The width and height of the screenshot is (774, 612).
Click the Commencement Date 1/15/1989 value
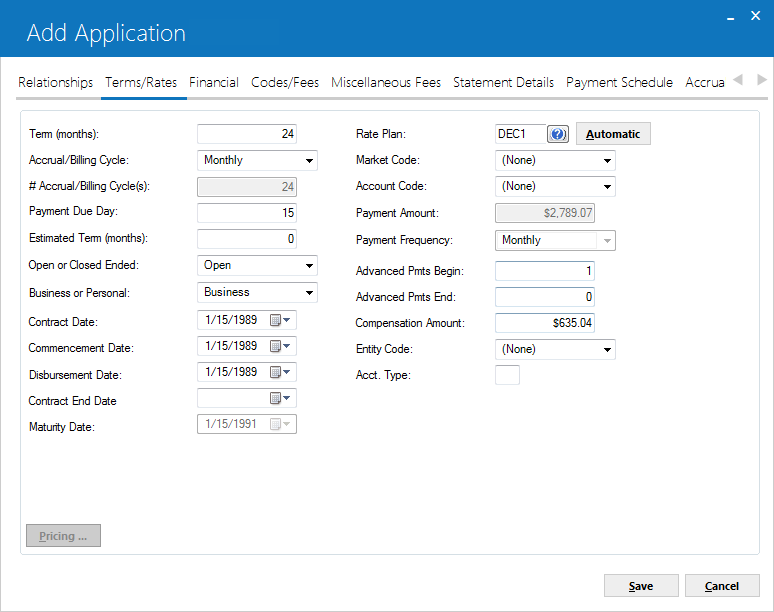(x=232, y=346)
